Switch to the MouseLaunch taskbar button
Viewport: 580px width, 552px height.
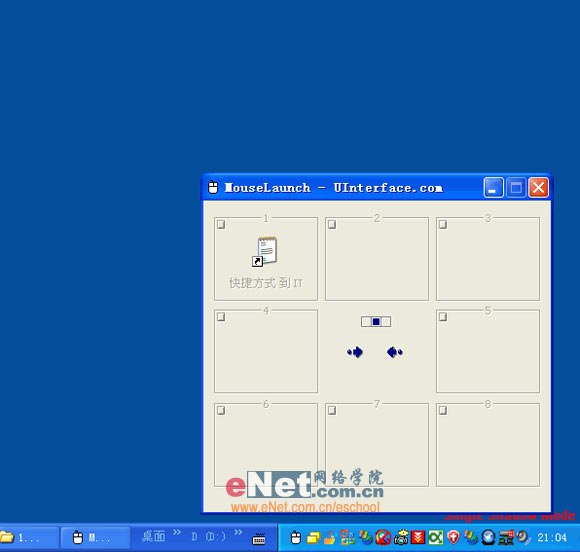[x=95, y=538]
